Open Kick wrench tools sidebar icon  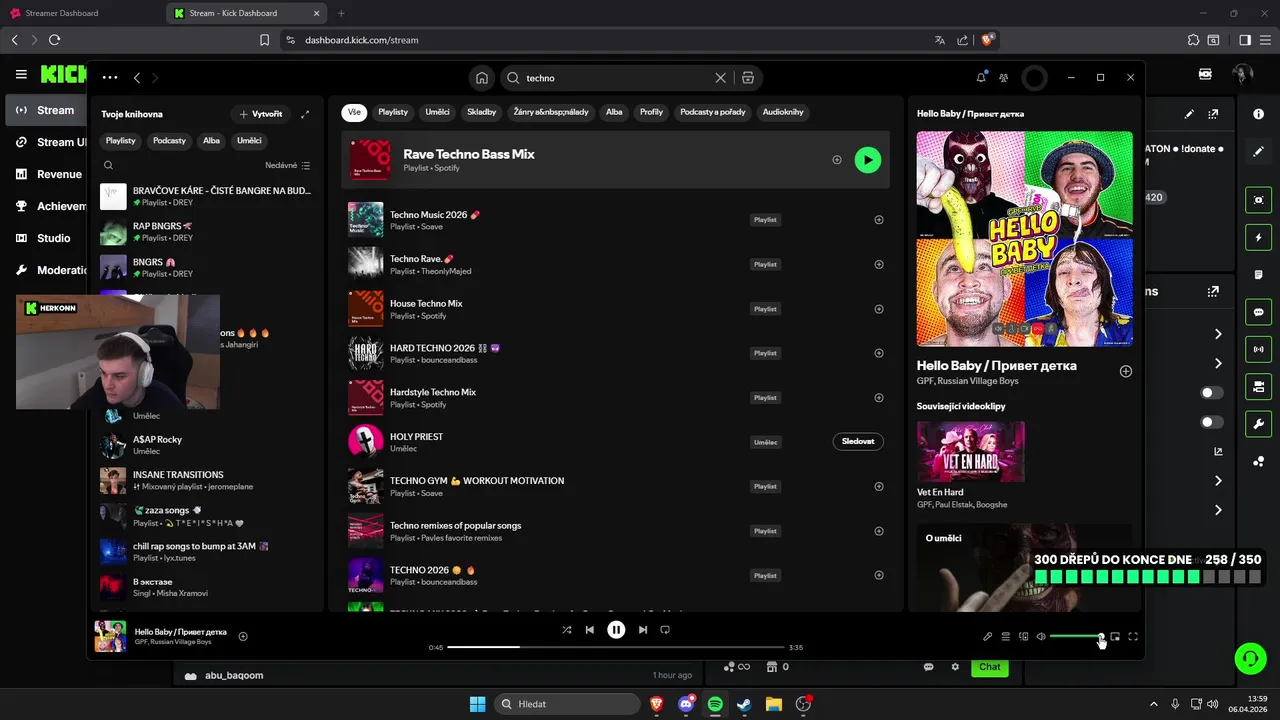click(x=1258, y=424)
